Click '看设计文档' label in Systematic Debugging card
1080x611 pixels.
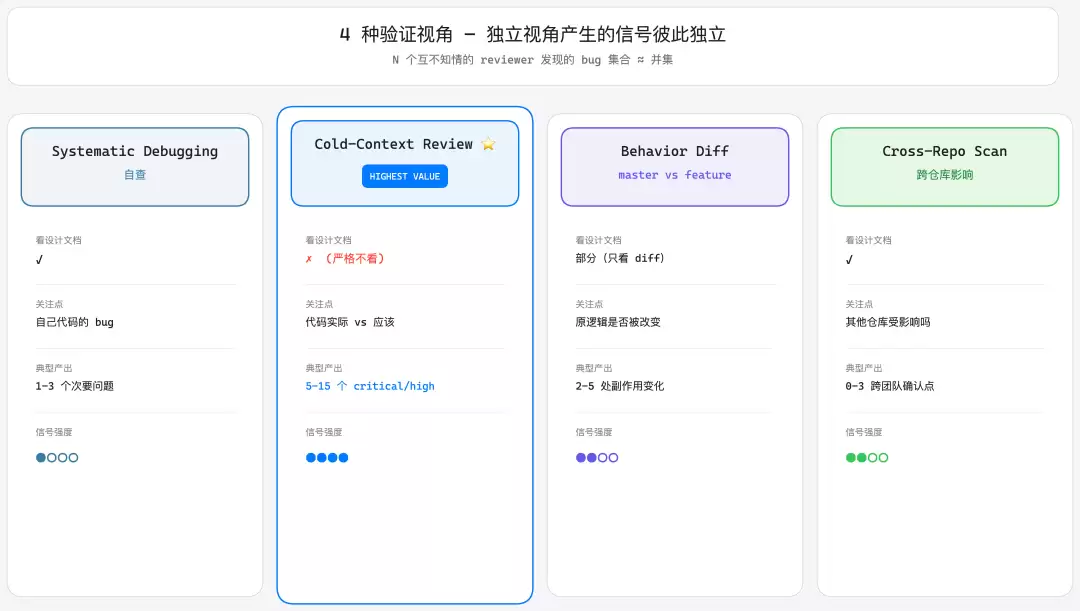point(59,240)
